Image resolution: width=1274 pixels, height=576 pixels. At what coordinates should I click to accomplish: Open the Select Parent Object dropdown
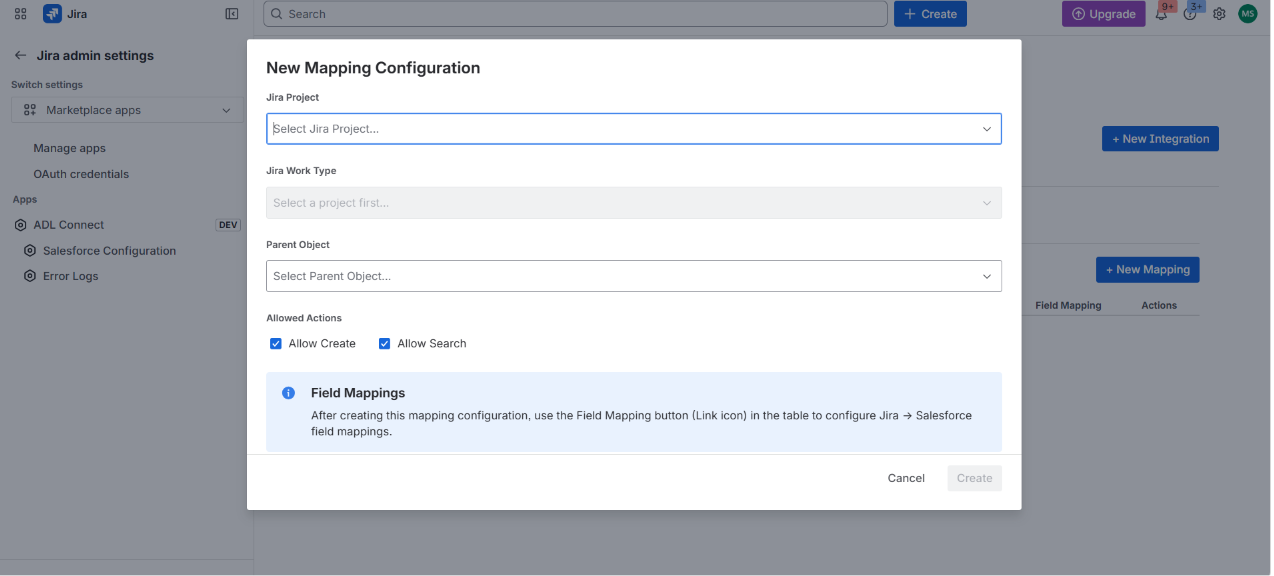tap(634, 276)
